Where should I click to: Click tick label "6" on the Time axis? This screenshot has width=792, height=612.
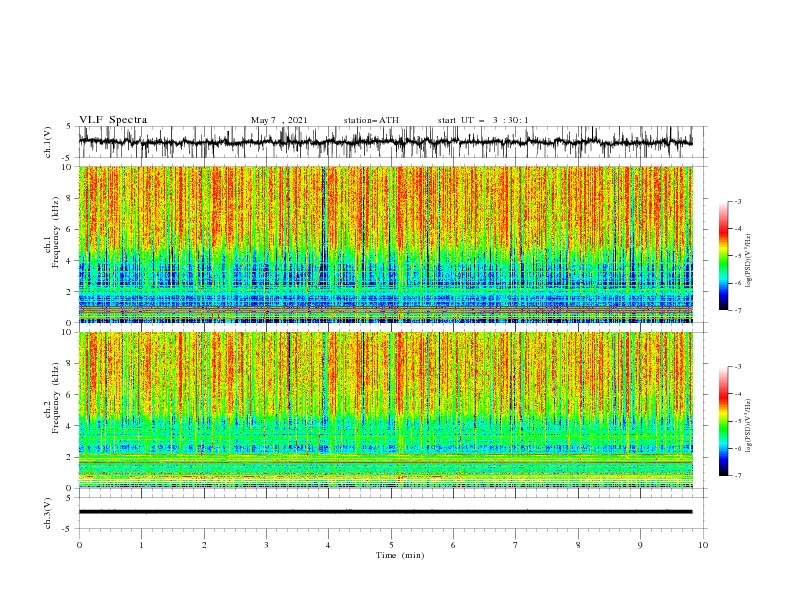[453, 545]
